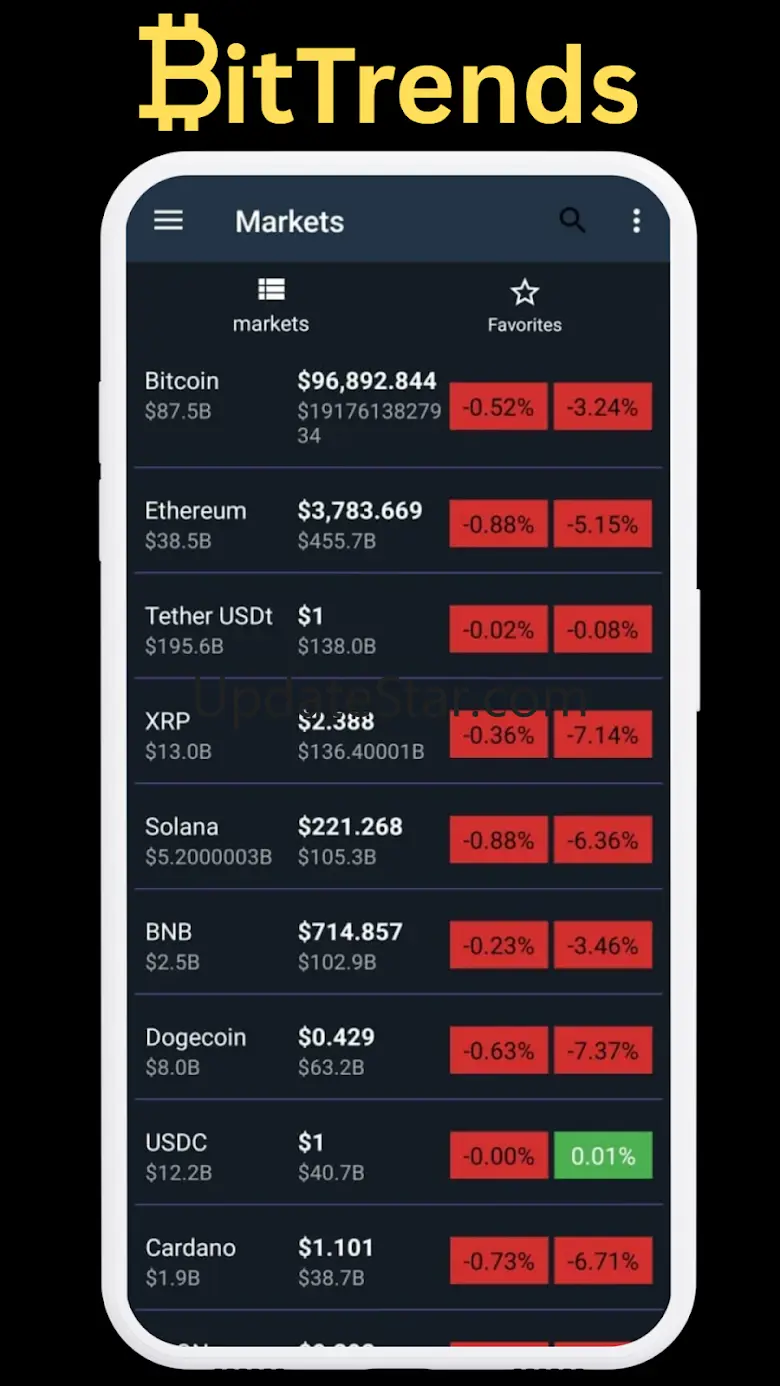The width and height of the screenshot is (780, 1386).
Task: Click Bitcoin's -0.52% change badge
Action: [x=498, y=407]
